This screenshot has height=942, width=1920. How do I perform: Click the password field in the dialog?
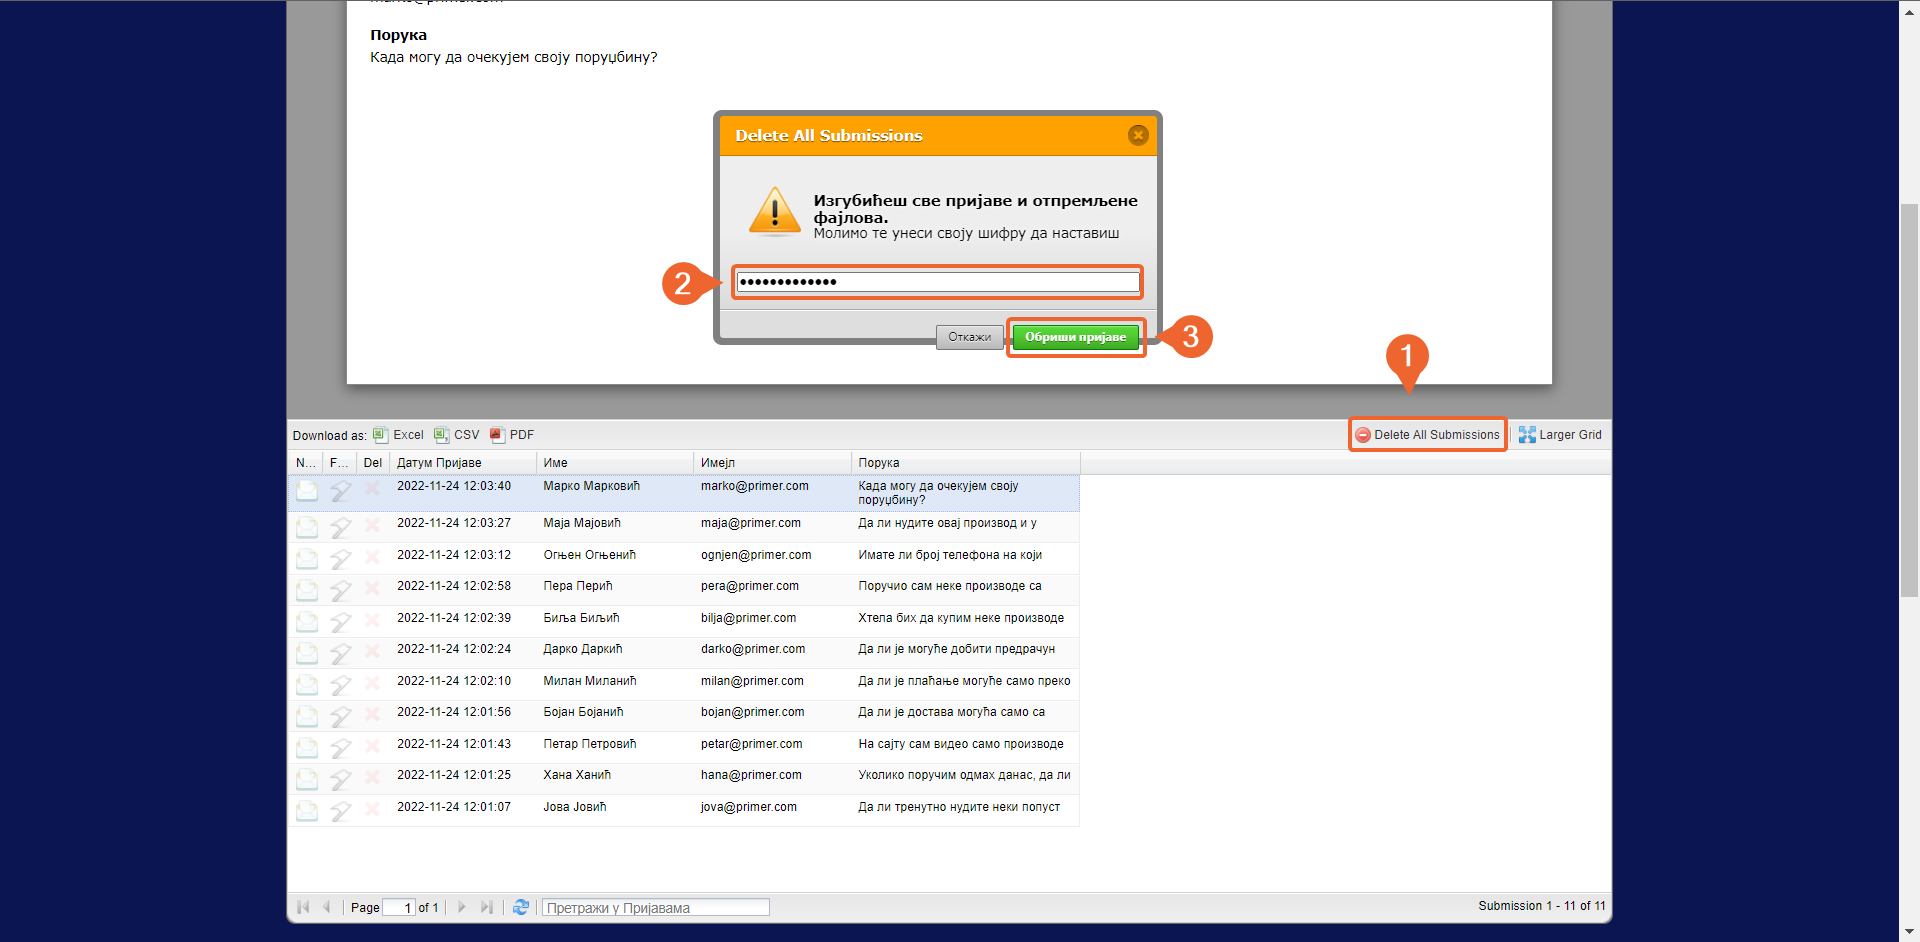(938, 282)
